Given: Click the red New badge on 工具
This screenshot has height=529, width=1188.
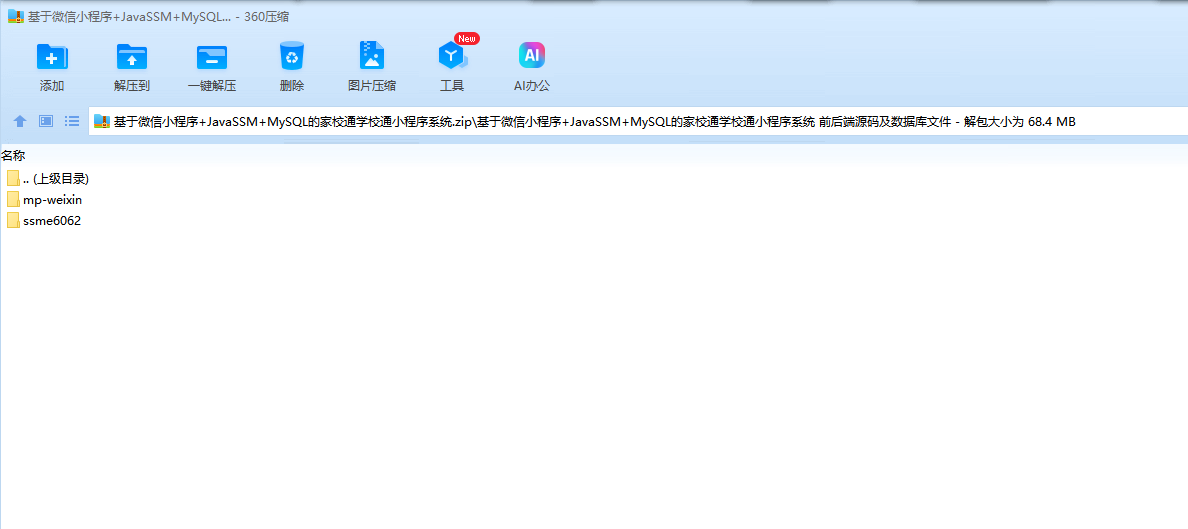Looking at the screenshot, I should [x=467, y=38].
